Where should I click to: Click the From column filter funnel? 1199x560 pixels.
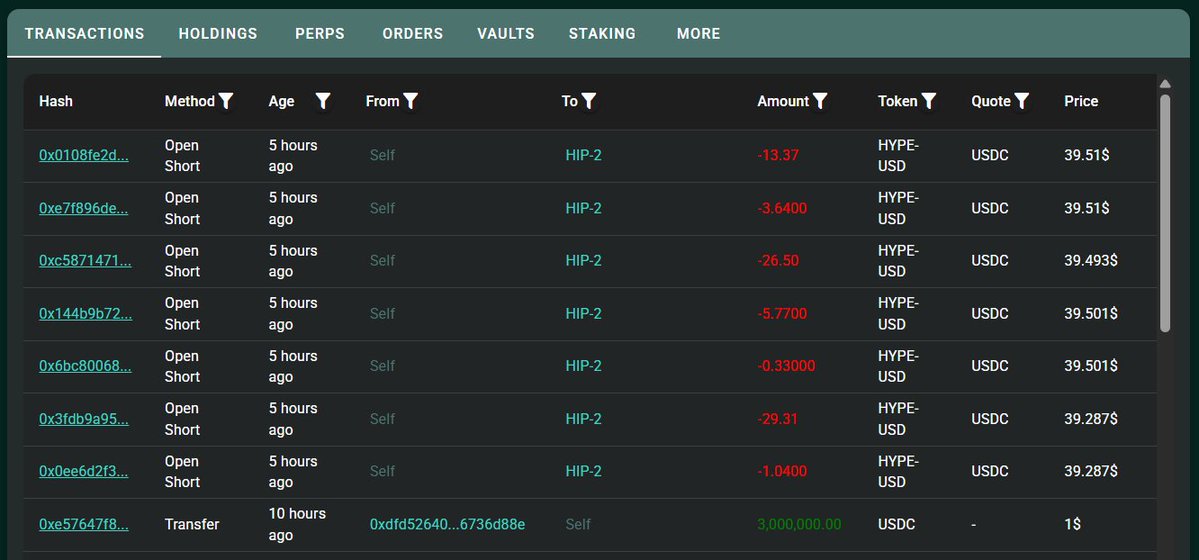411,101
